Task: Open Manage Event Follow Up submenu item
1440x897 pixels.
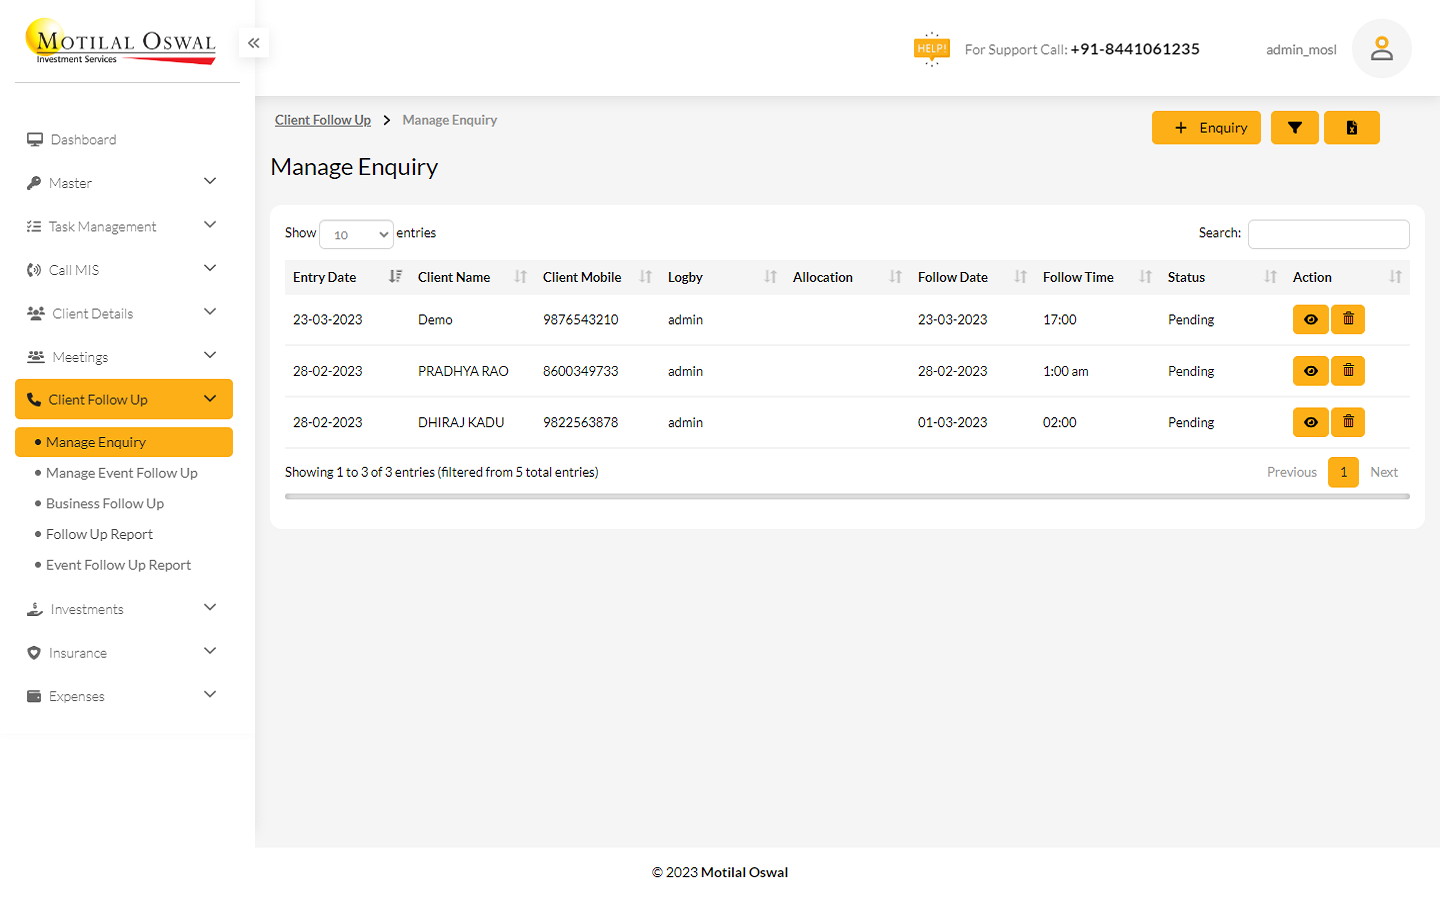Action: 122,473
